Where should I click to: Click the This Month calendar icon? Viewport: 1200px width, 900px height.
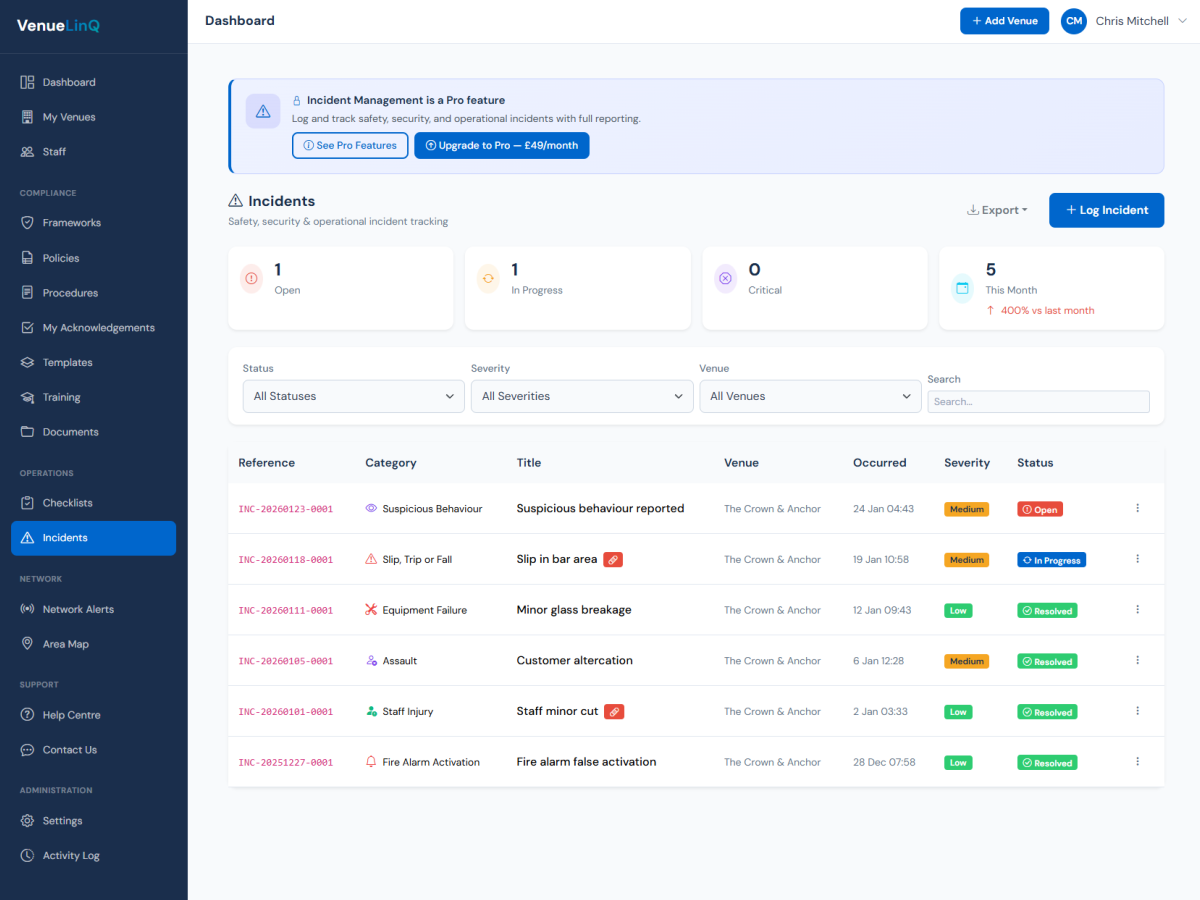[x=962, y=289]
